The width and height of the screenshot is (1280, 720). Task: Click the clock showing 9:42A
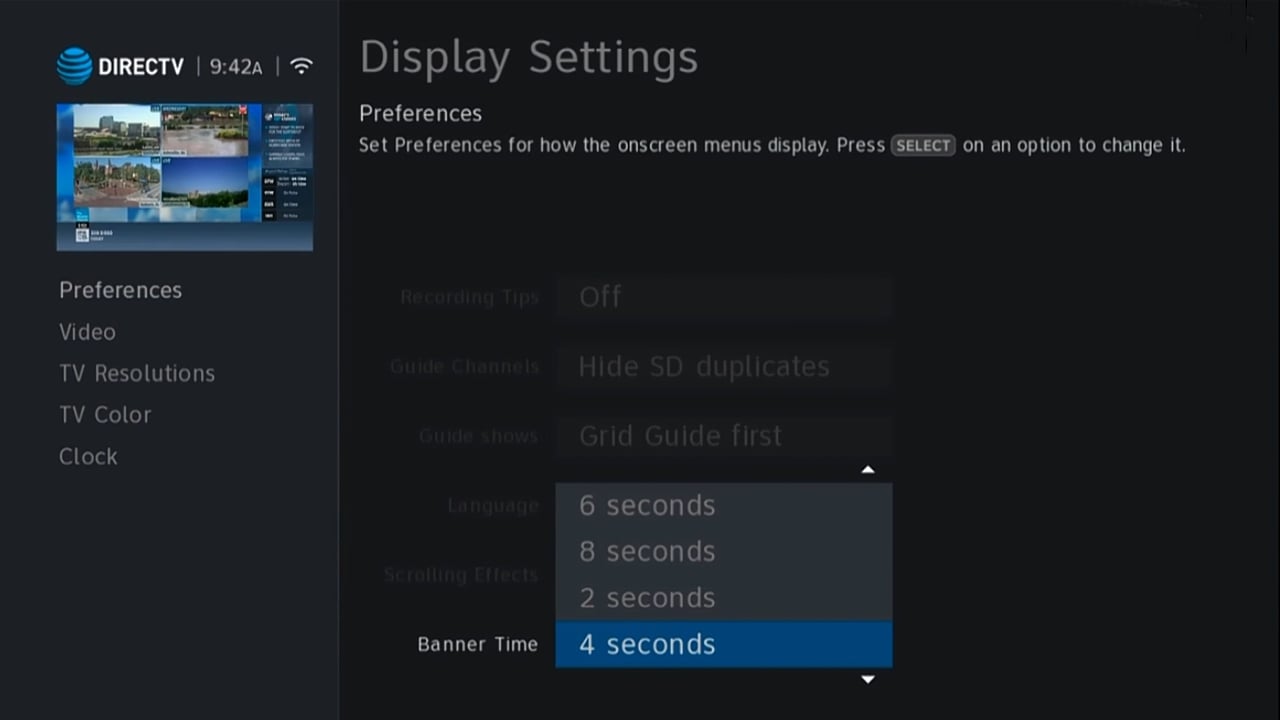pos(235,66)
